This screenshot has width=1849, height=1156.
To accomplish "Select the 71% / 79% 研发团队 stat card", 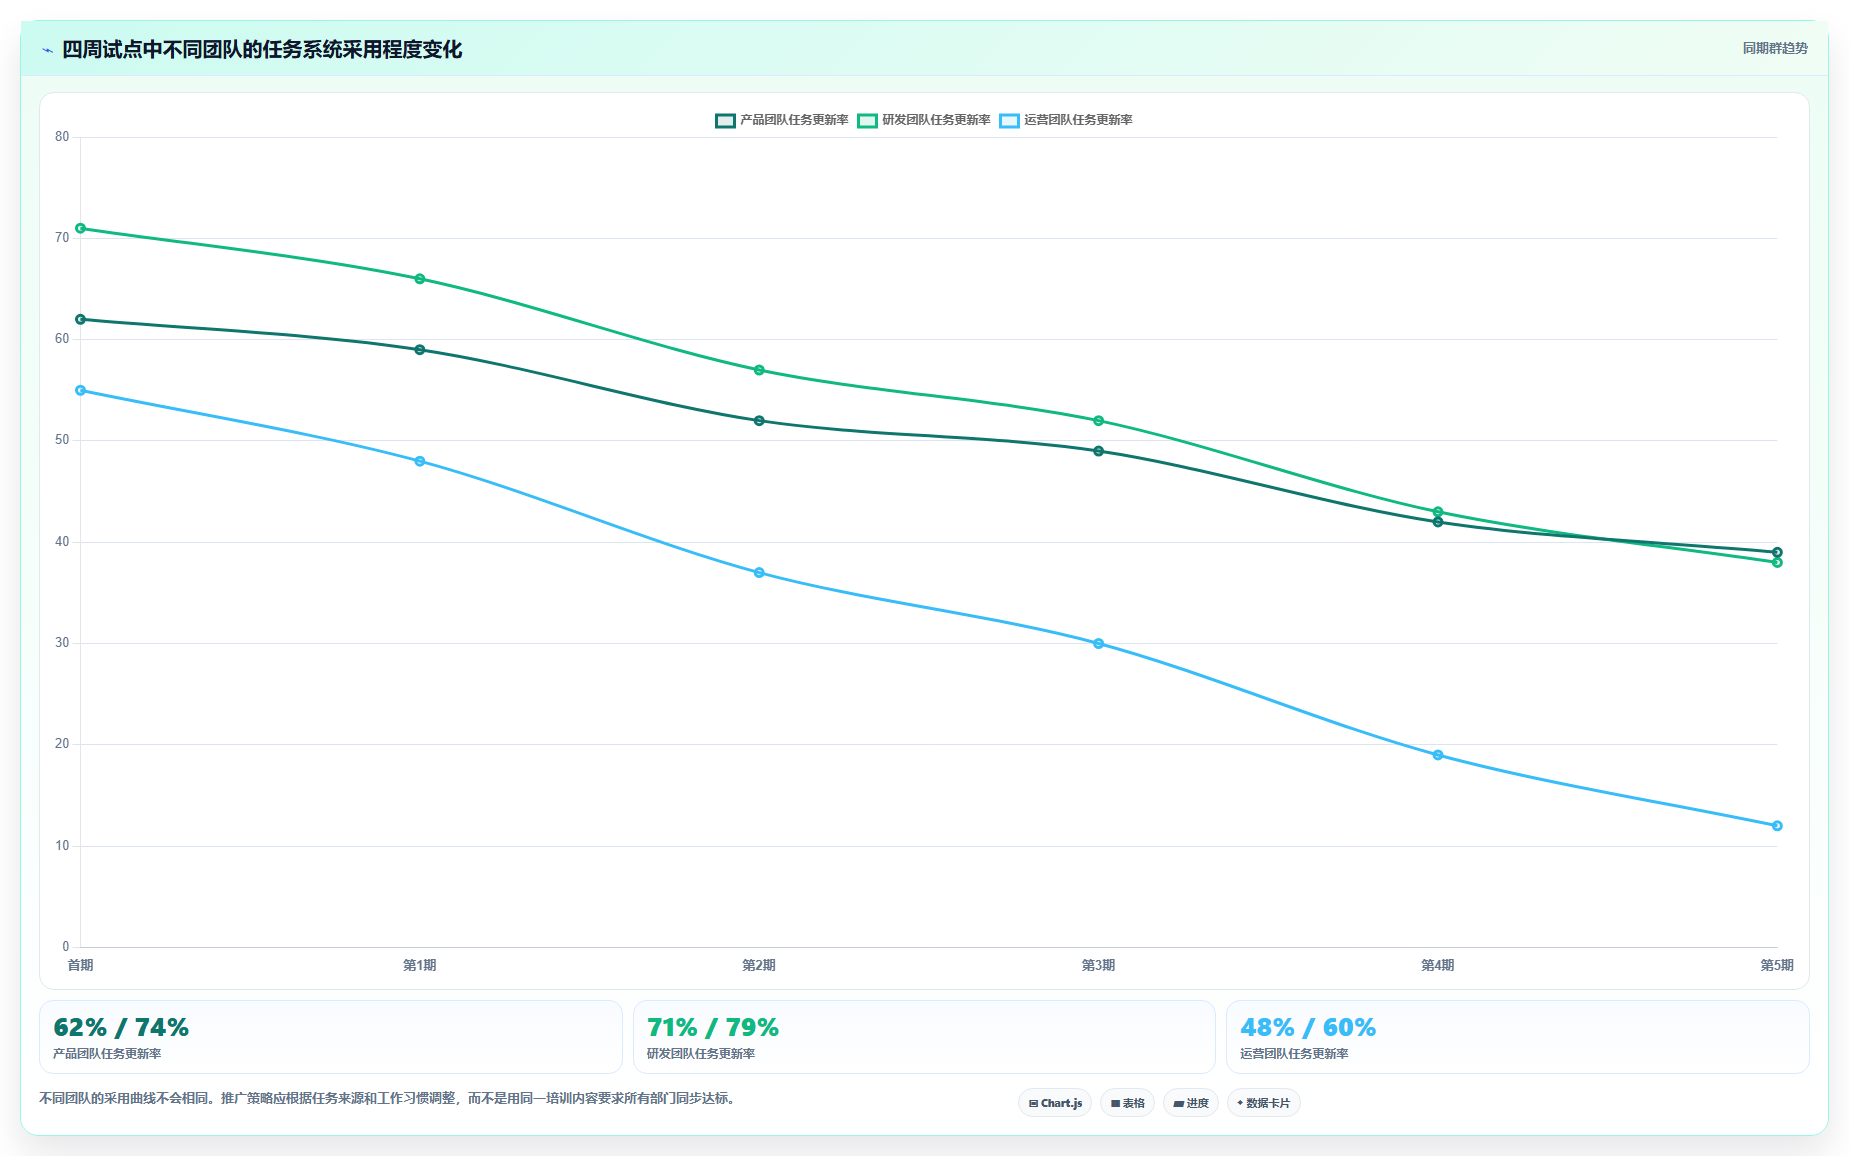I will tap(924, 1037).
